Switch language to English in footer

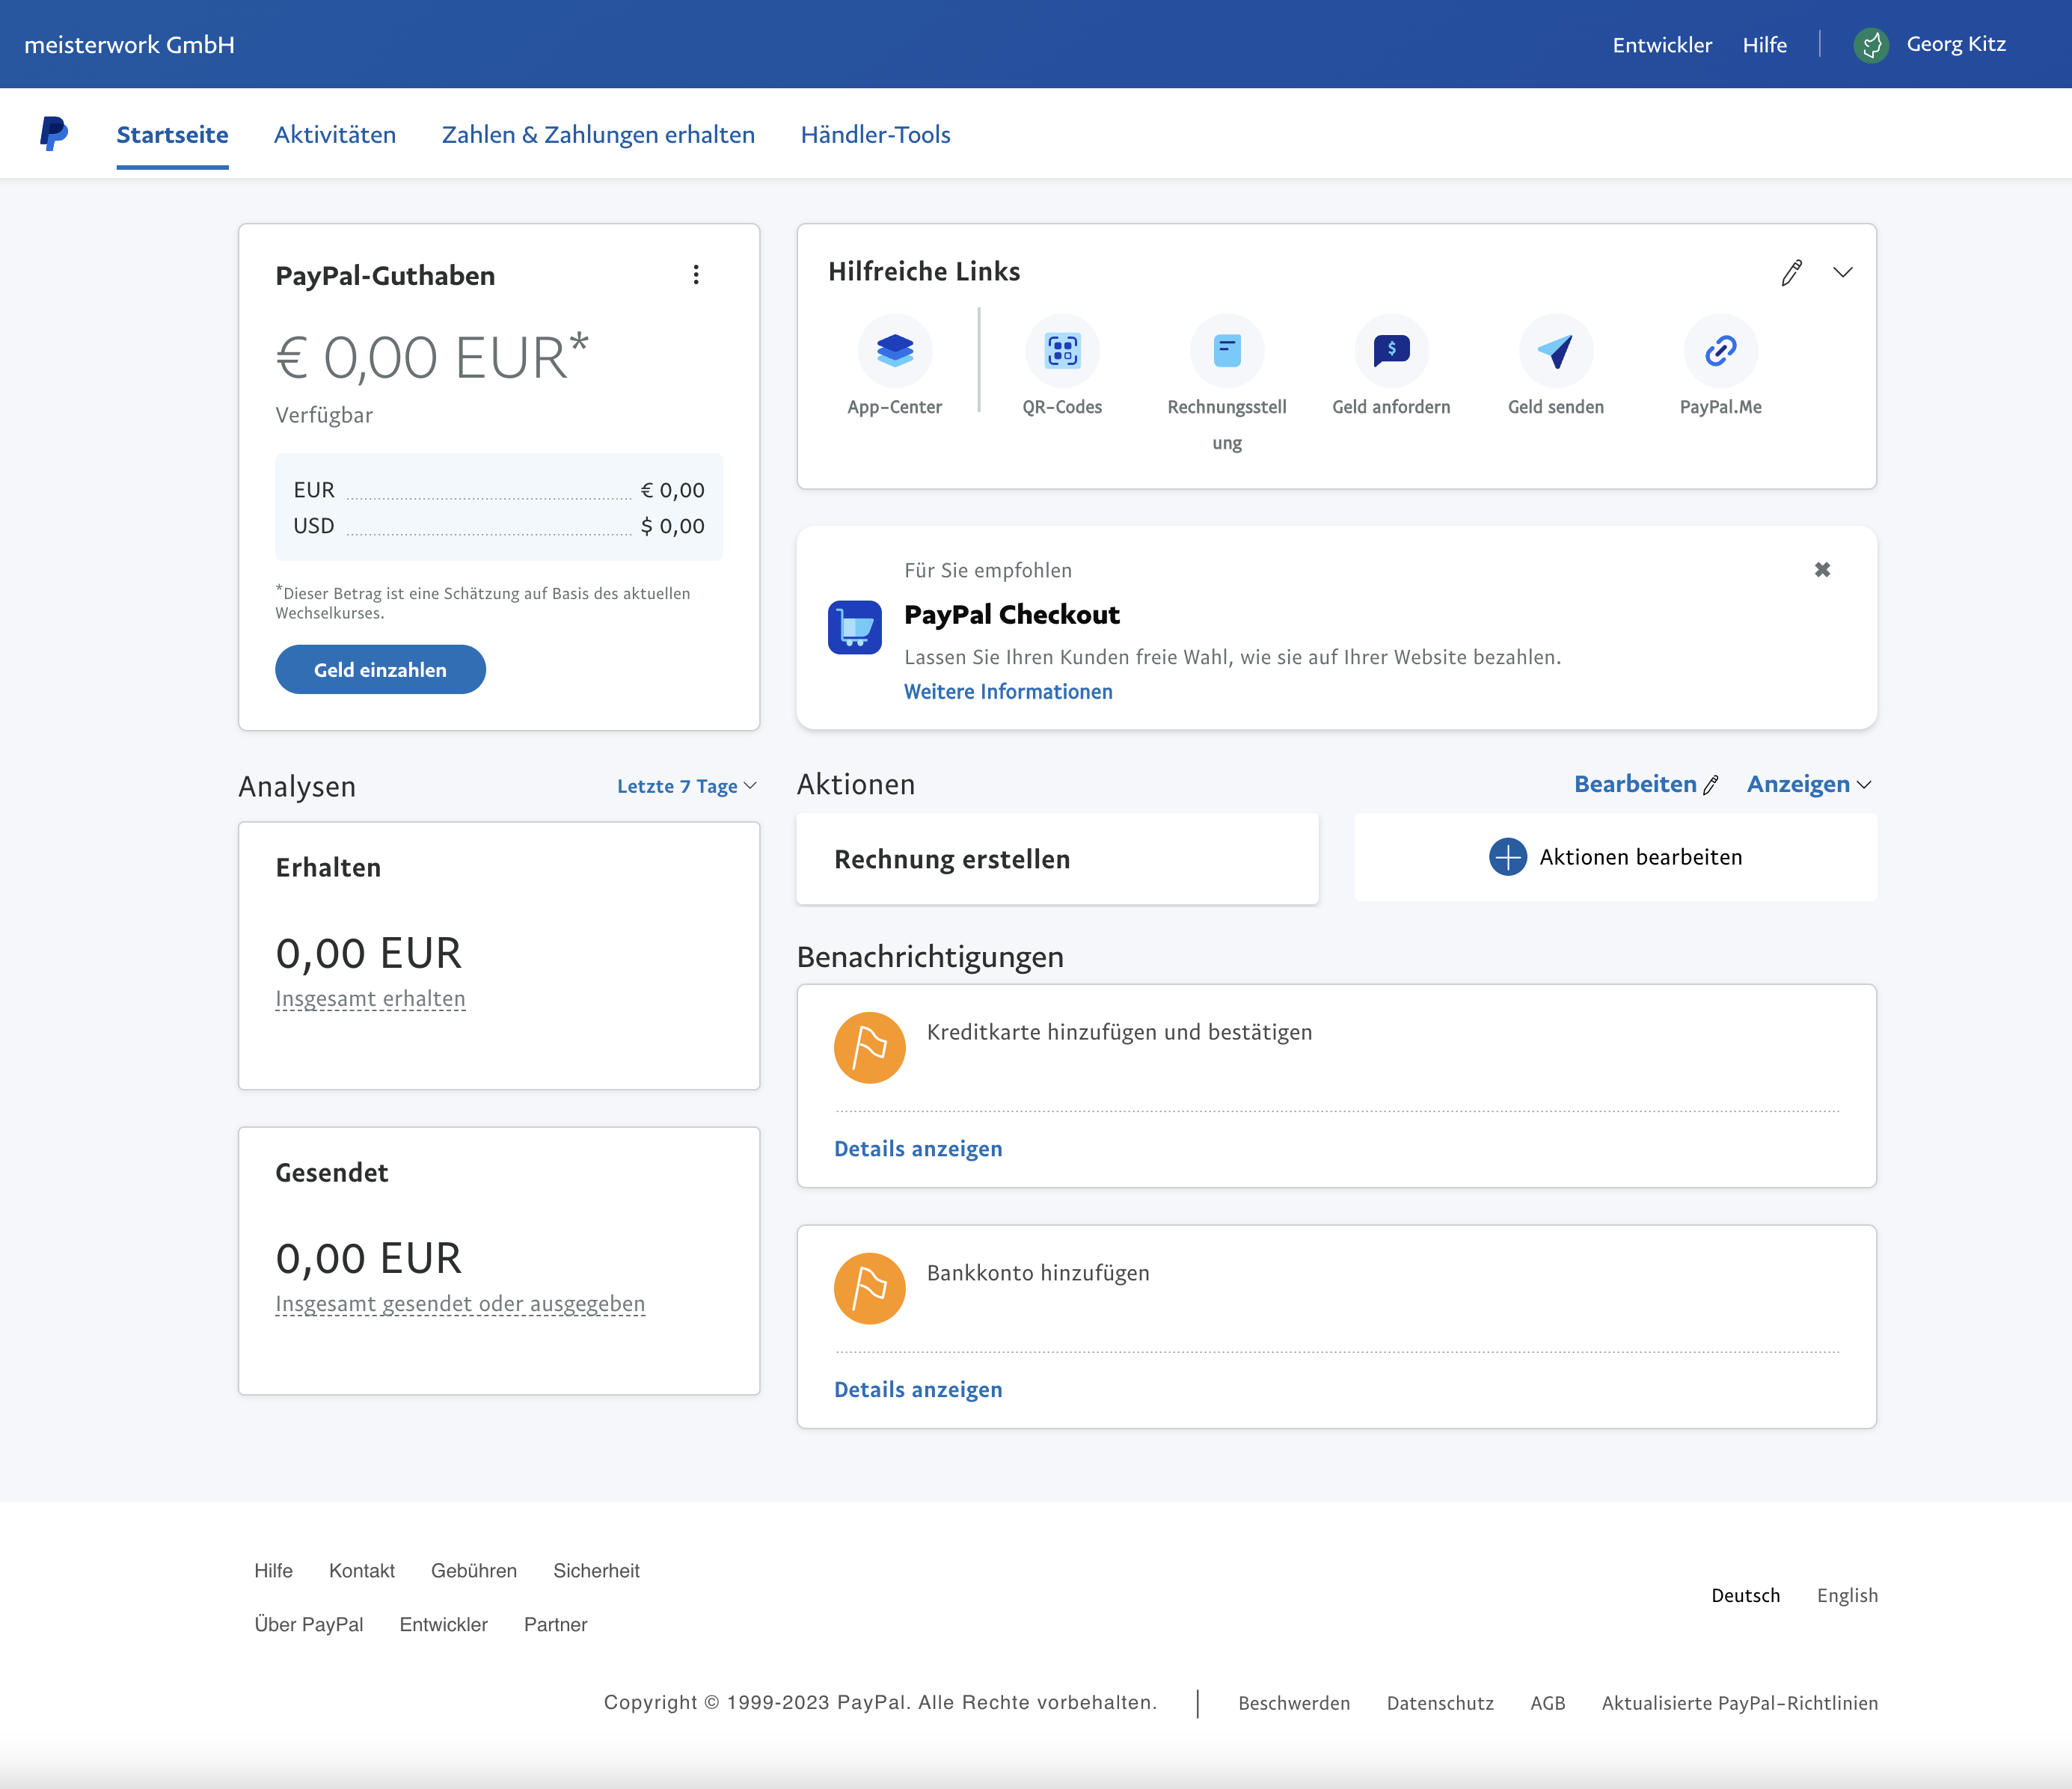(x=1847, y=1595)
